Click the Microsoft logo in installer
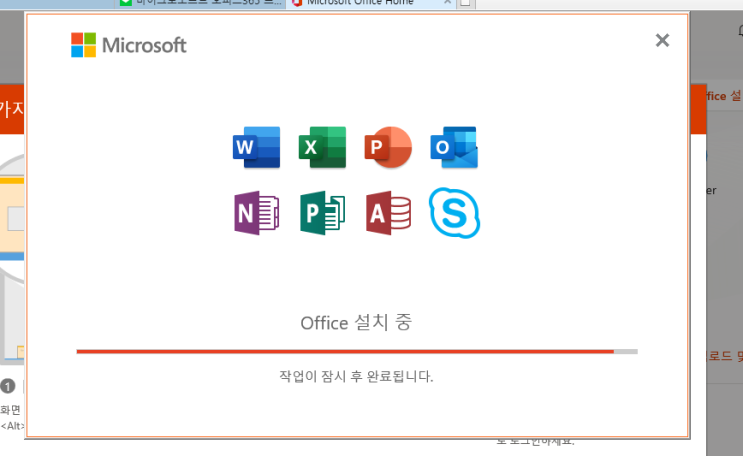The height and width of the screenshot is (456, 743). coord(128,45)
